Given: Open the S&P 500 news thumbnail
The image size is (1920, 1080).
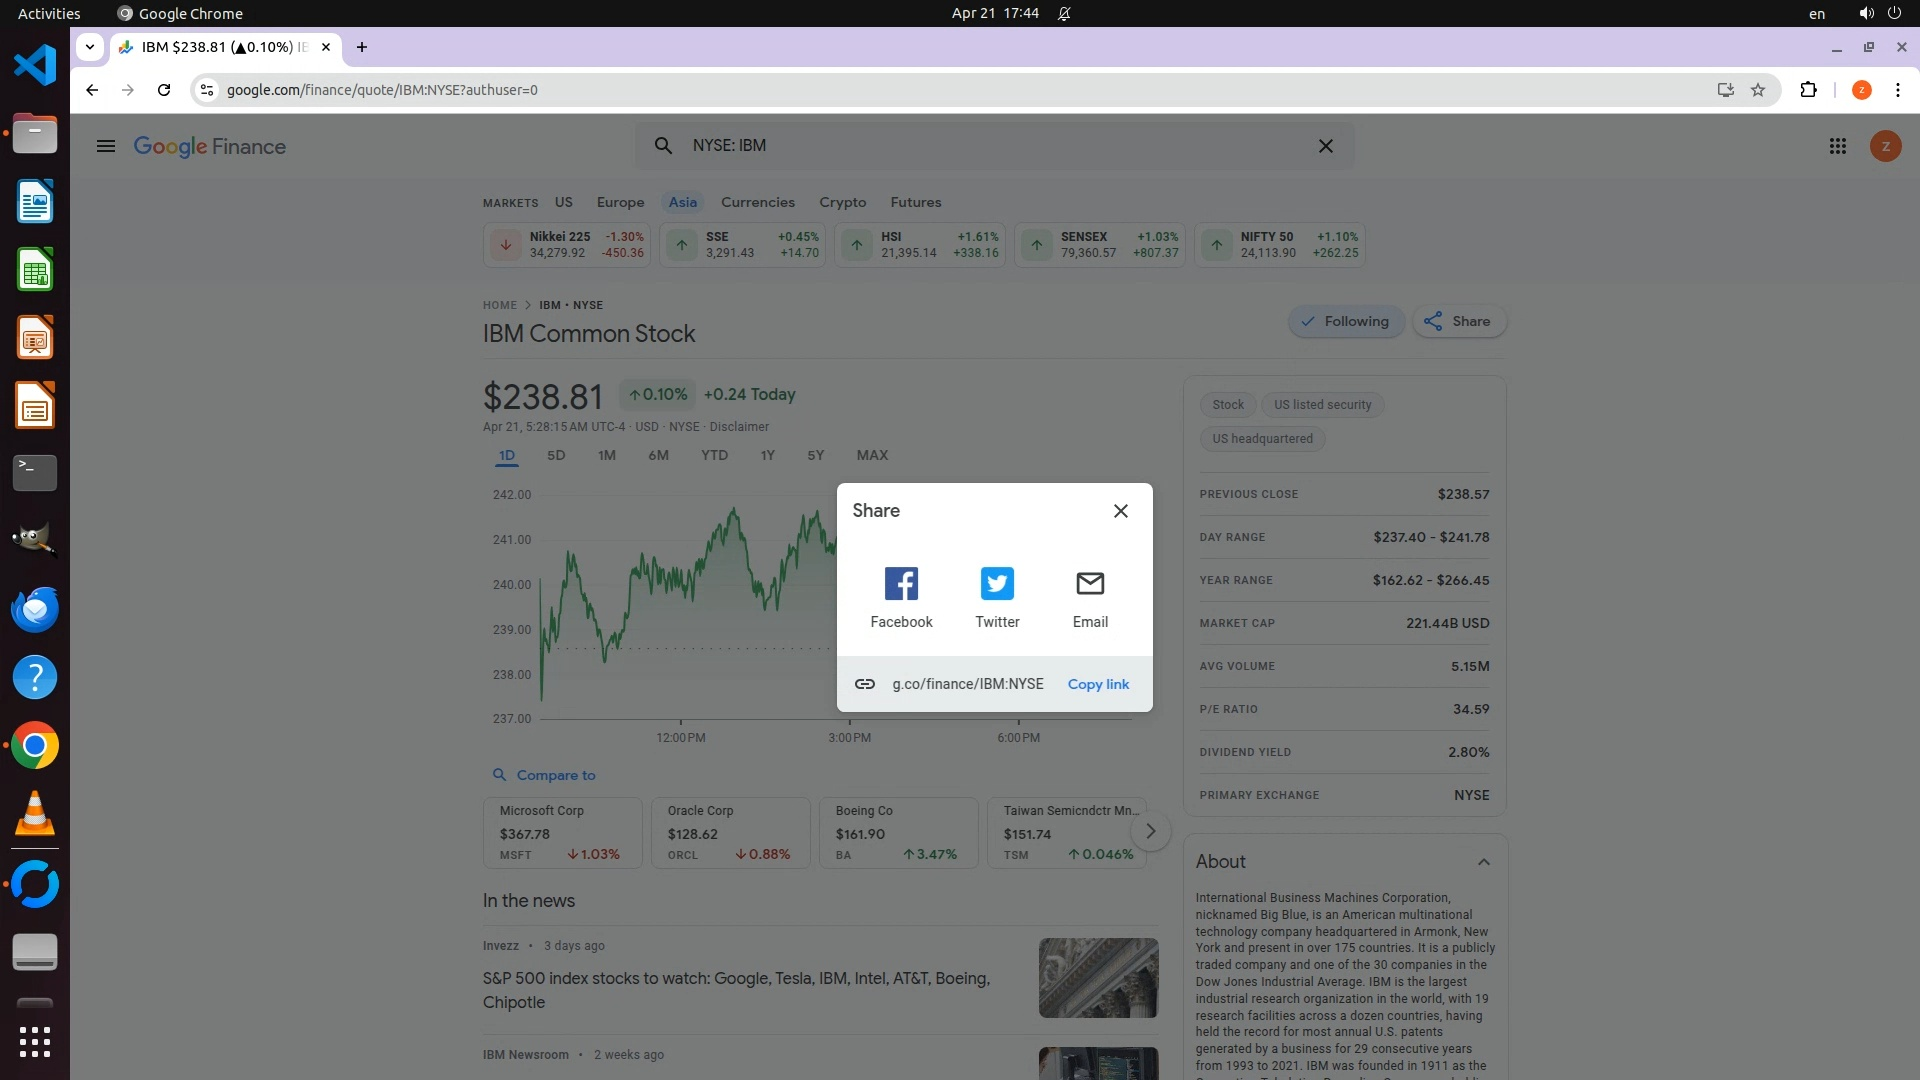Looking at the screenshot, I should [1098, 978].
